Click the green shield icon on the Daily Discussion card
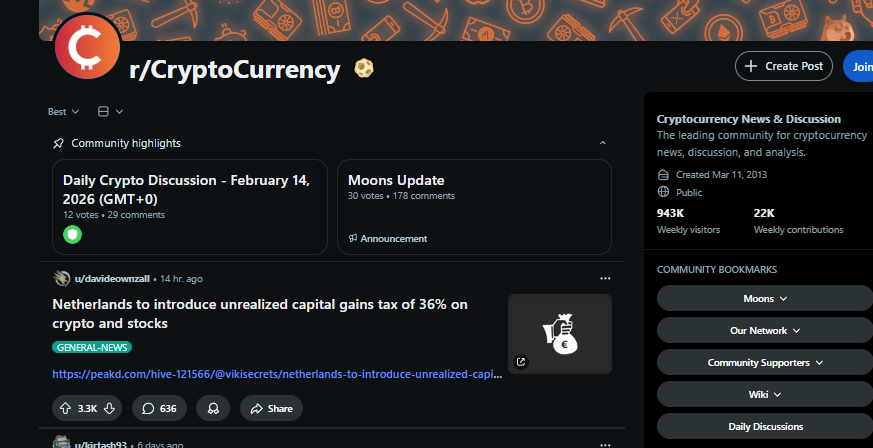The image size is (873, 448). (x=72, y=235)
